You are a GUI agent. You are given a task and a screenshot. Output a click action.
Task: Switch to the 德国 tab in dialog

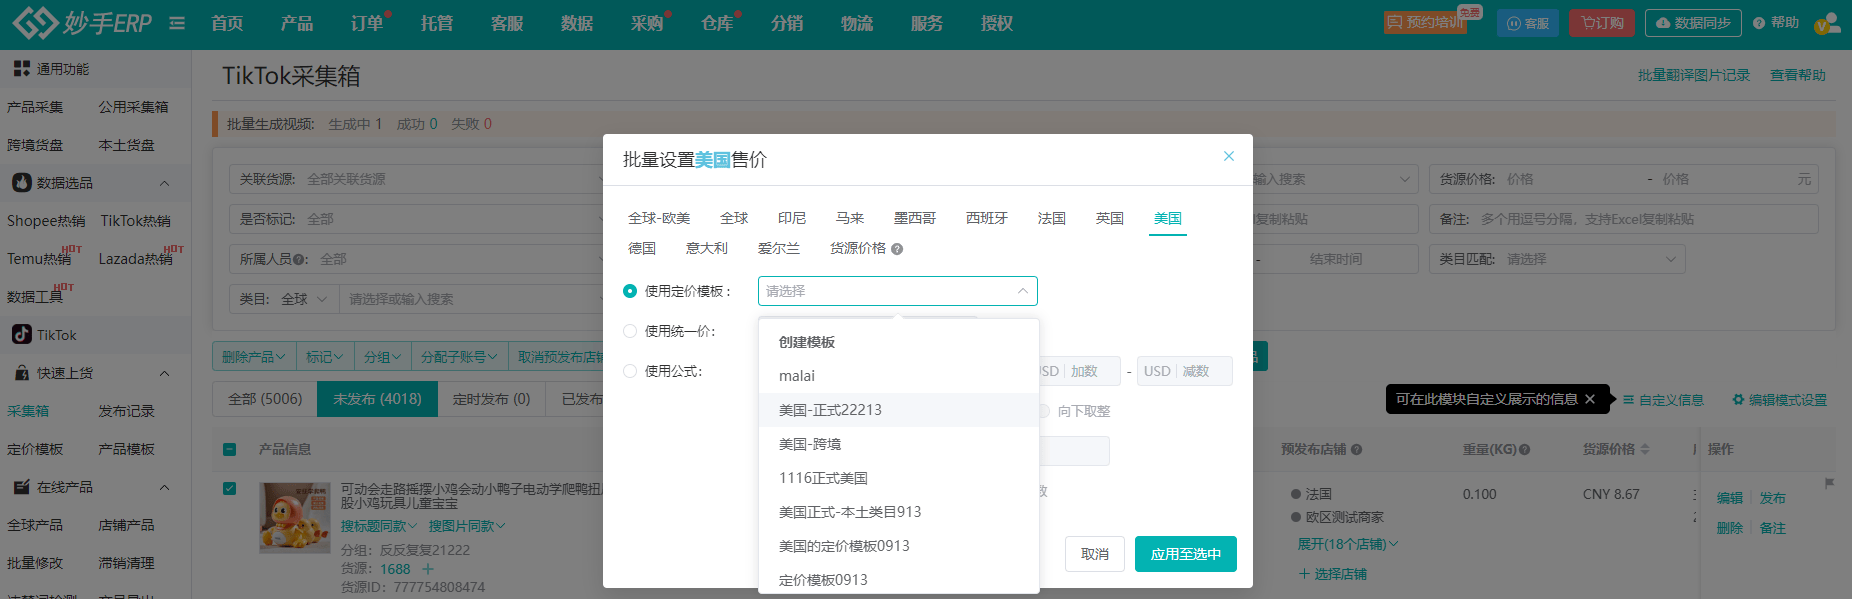point(642,248)
